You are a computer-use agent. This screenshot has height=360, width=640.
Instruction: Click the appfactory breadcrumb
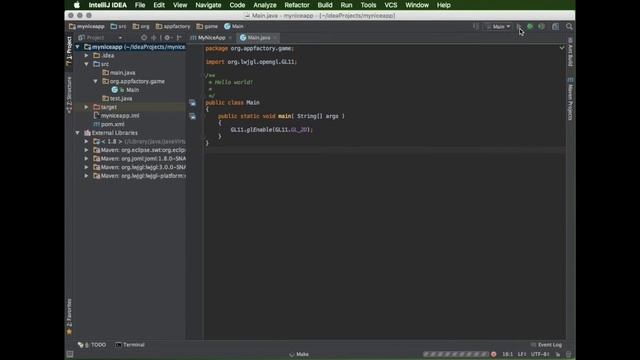[173, 27]
